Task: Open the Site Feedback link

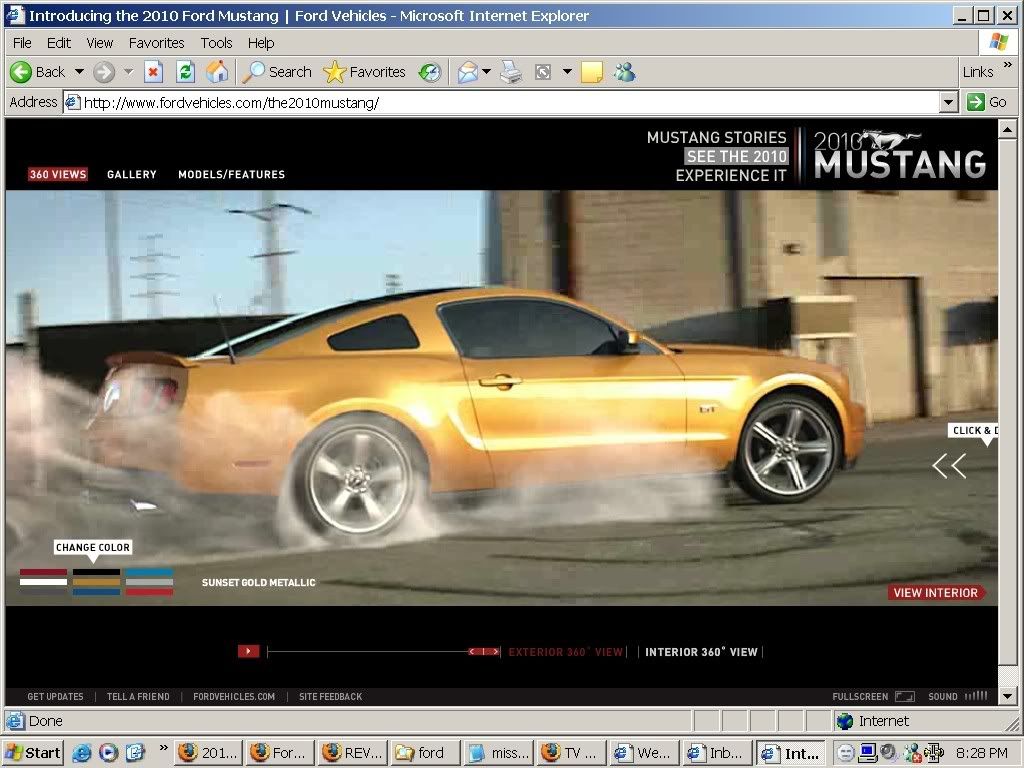Action: [330, 697]
